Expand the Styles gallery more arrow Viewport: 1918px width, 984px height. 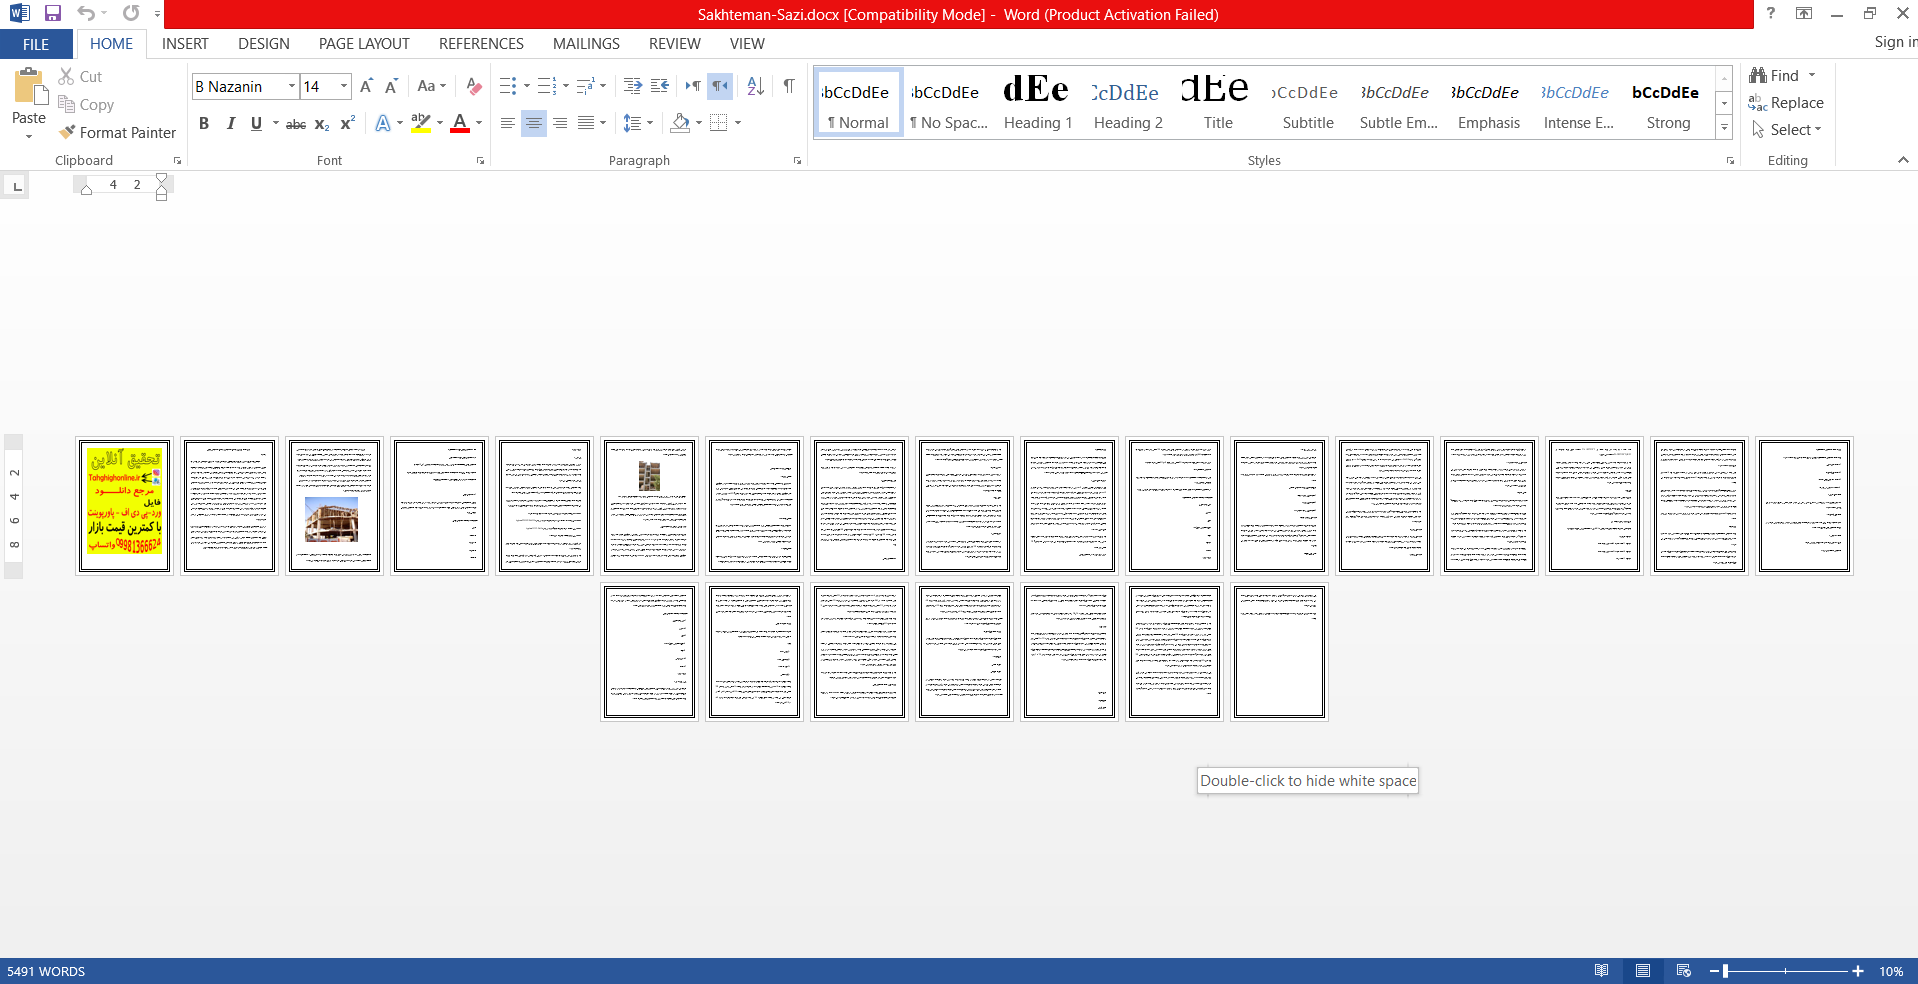[x=1724, y=127]
